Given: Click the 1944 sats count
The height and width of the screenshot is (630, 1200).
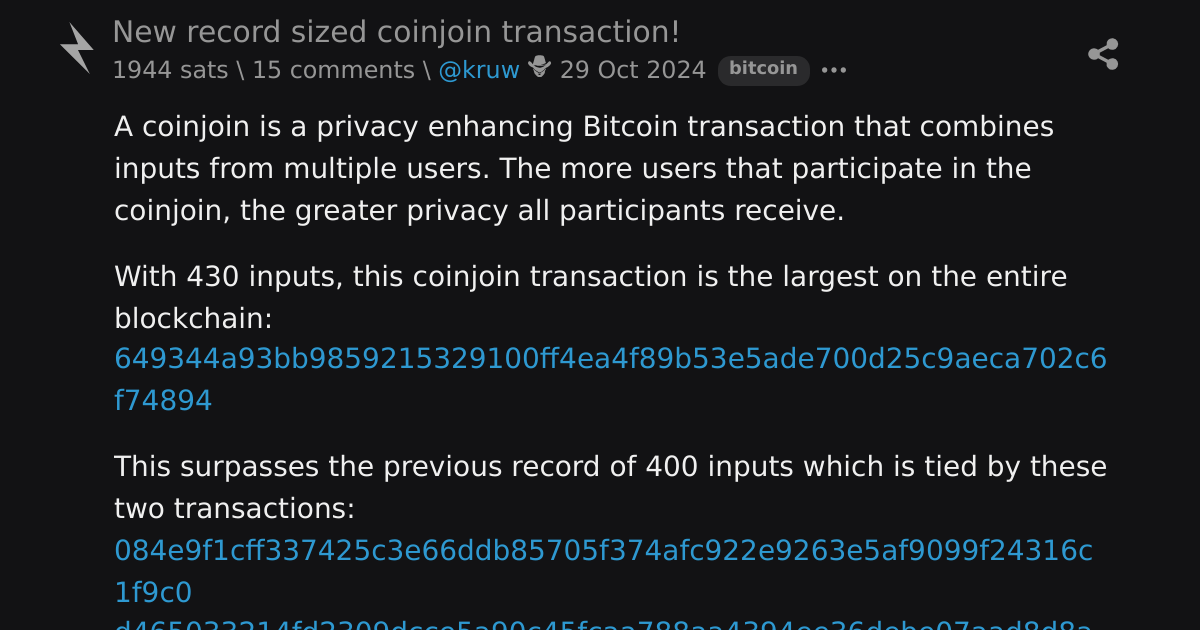Looking at the screenshot, I should coord(170,70).
